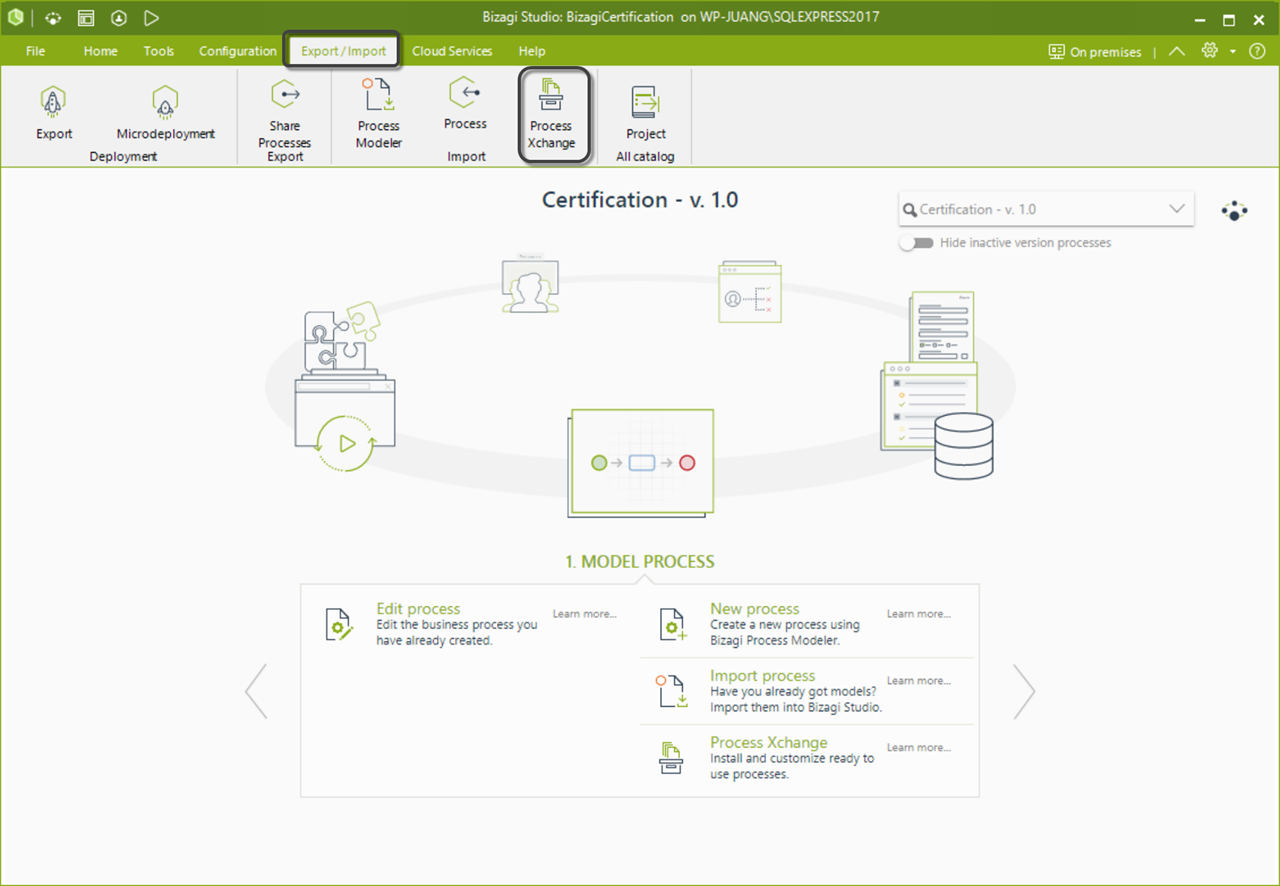The width and height of the screenshot is (1280, 886).
Task: Open the Cloud Services tab
Action: [452, 51]
